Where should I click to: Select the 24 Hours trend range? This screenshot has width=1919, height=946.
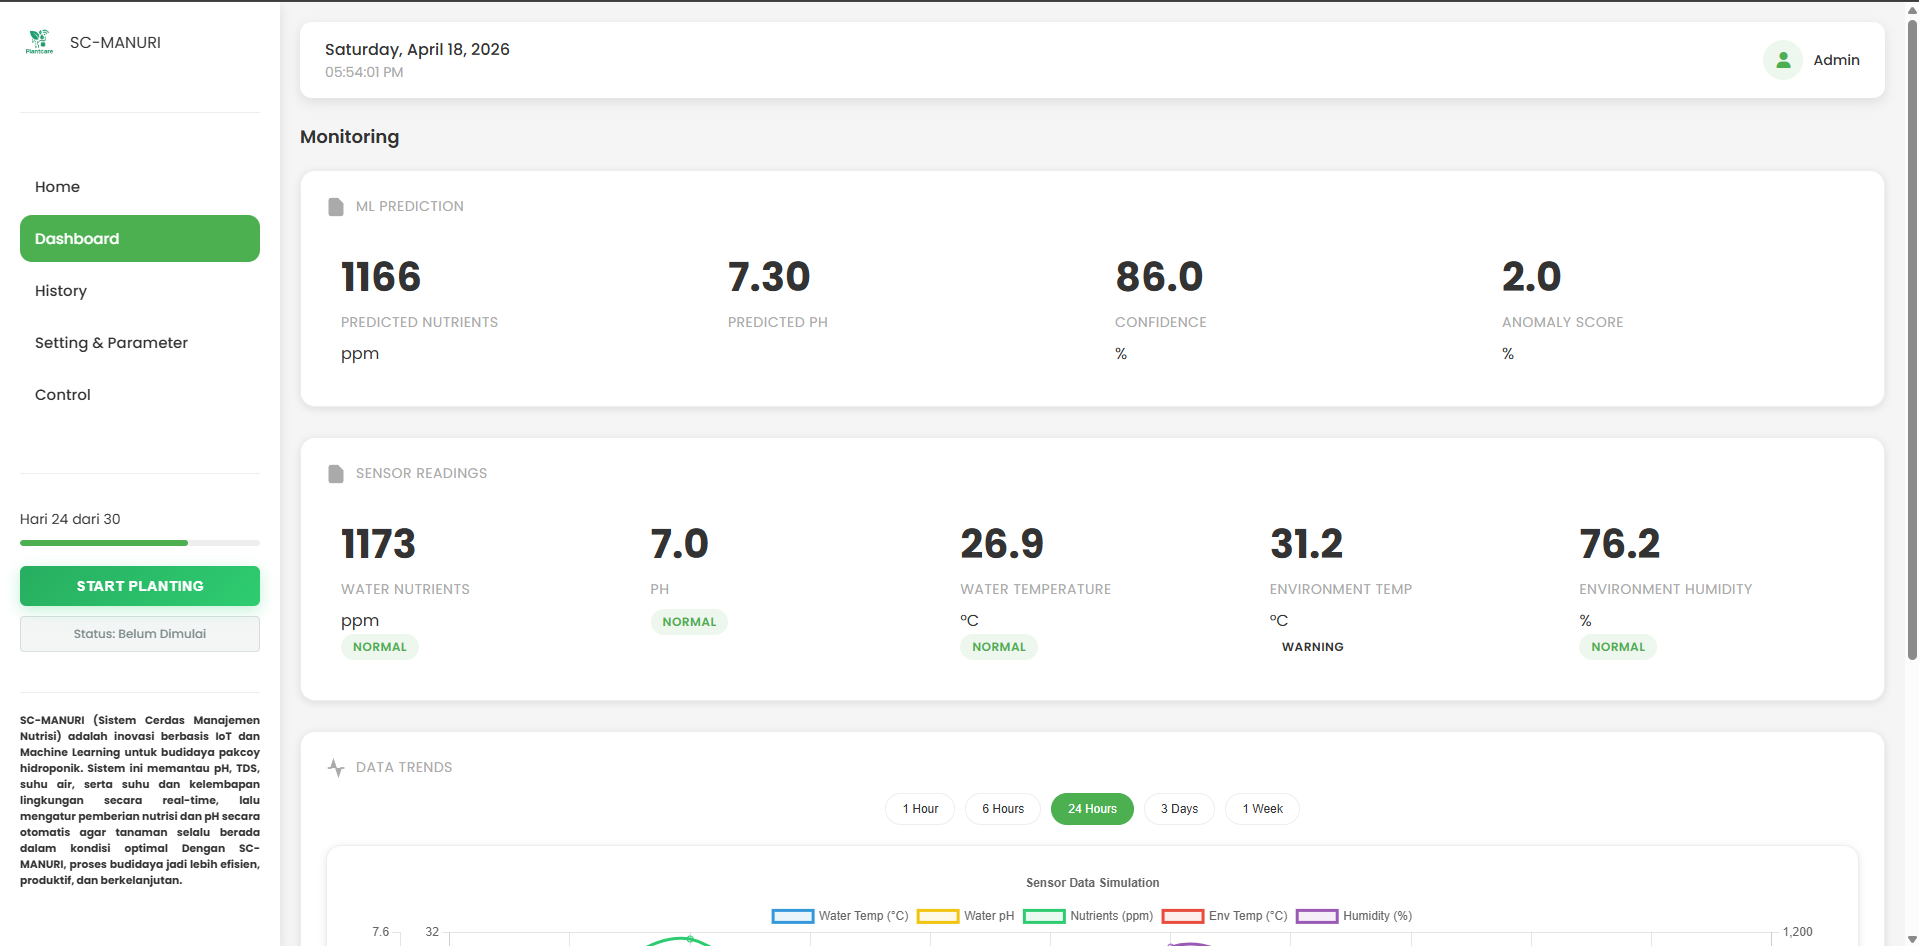click(1092, 809)
